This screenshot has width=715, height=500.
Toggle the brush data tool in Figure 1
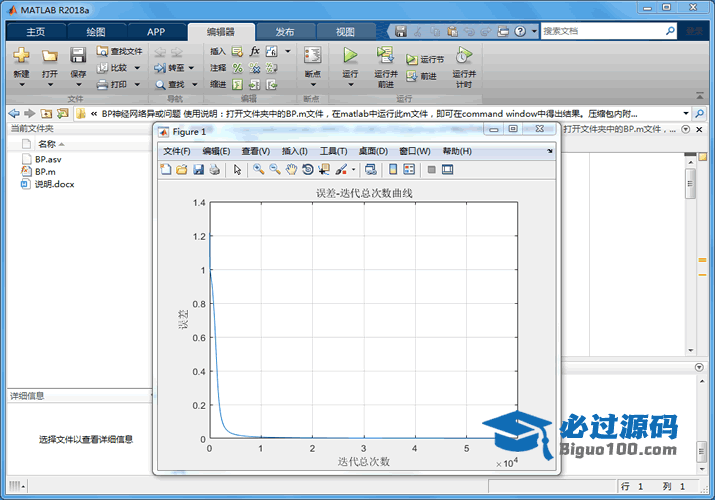341,170
